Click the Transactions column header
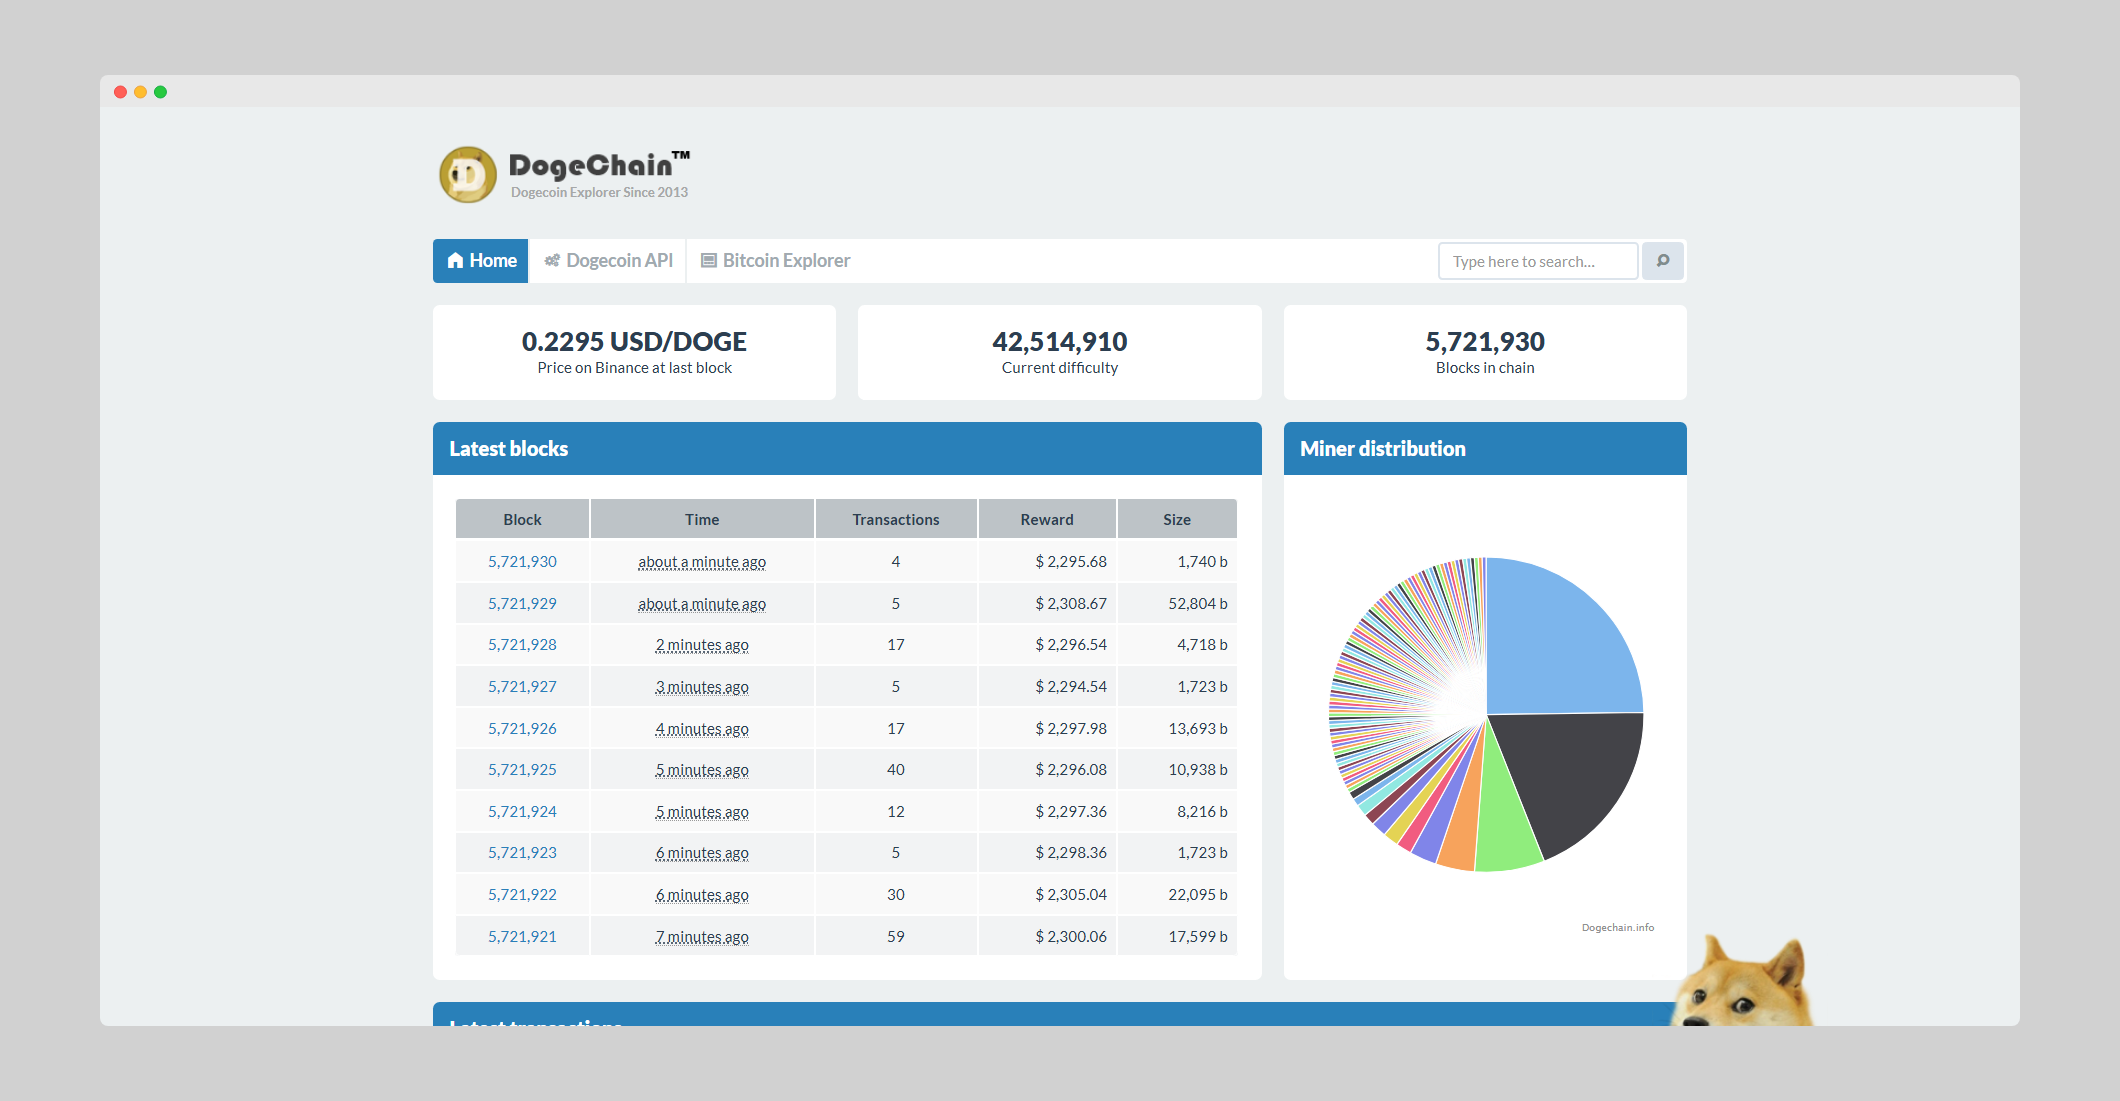 (895, 520)
